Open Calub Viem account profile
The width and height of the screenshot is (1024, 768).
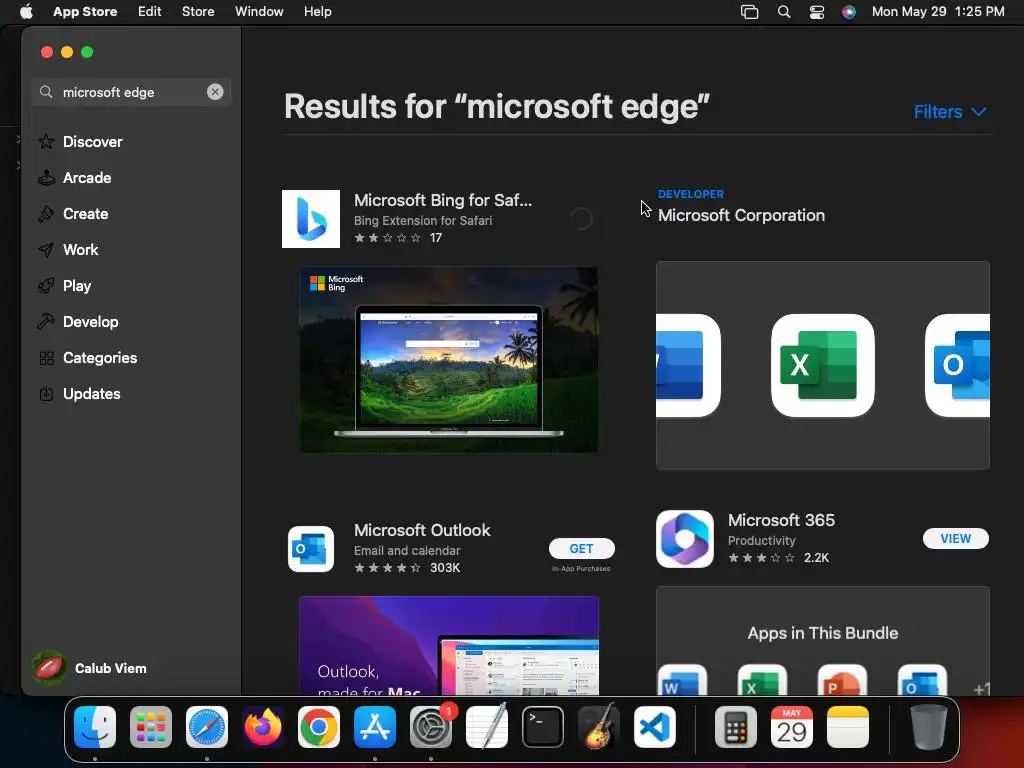(89, 668)
